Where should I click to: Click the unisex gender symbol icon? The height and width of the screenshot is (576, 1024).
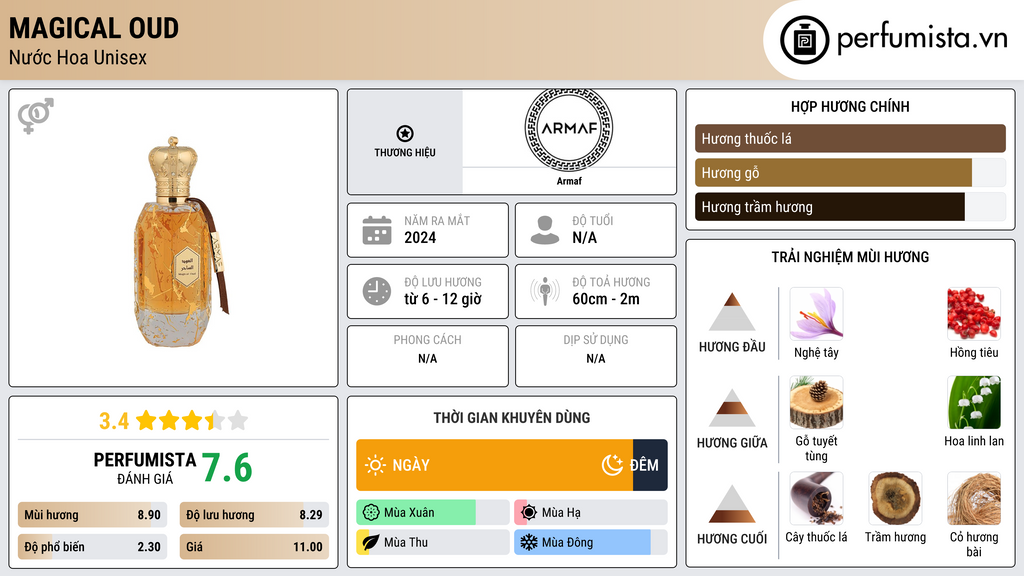pyautogui.click(x=36, y=116)
